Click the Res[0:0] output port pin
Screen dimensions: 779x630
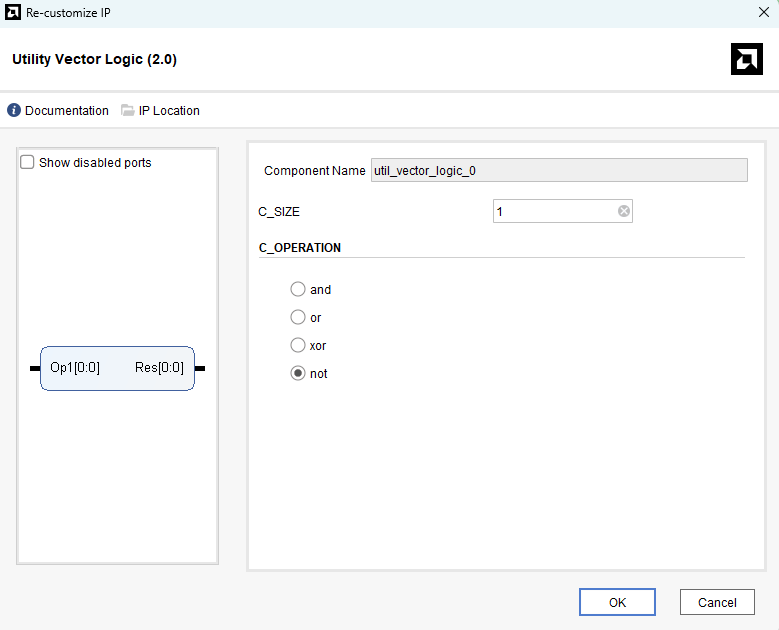click(x=200, y=368)
